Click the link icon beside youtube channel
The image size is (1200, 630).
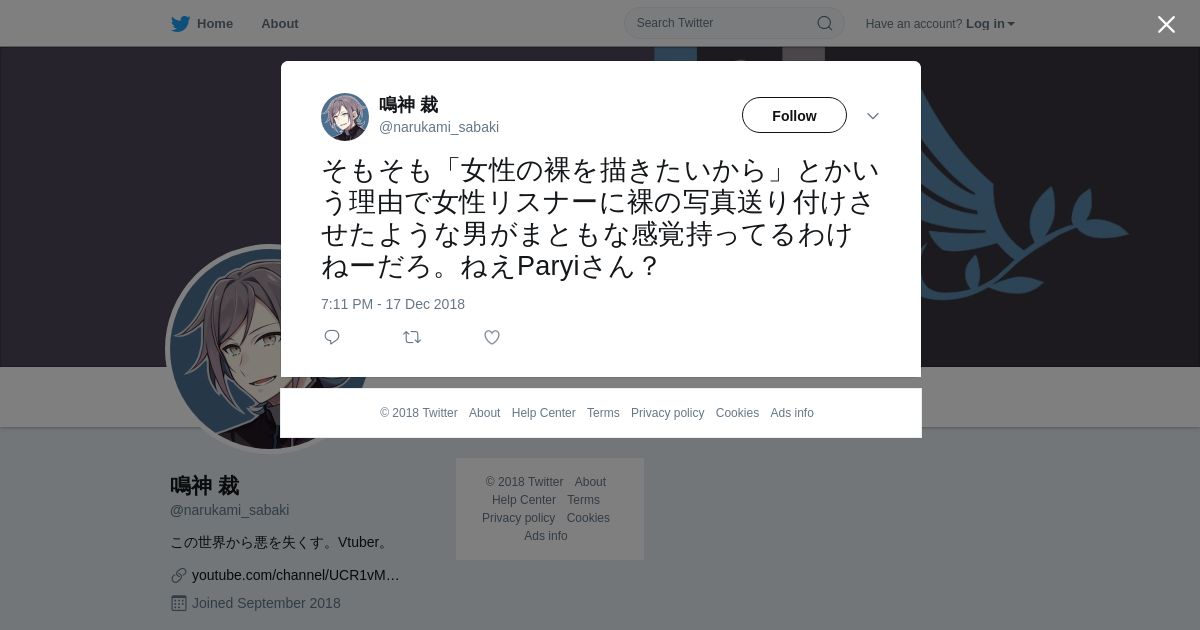click(179, 575)
